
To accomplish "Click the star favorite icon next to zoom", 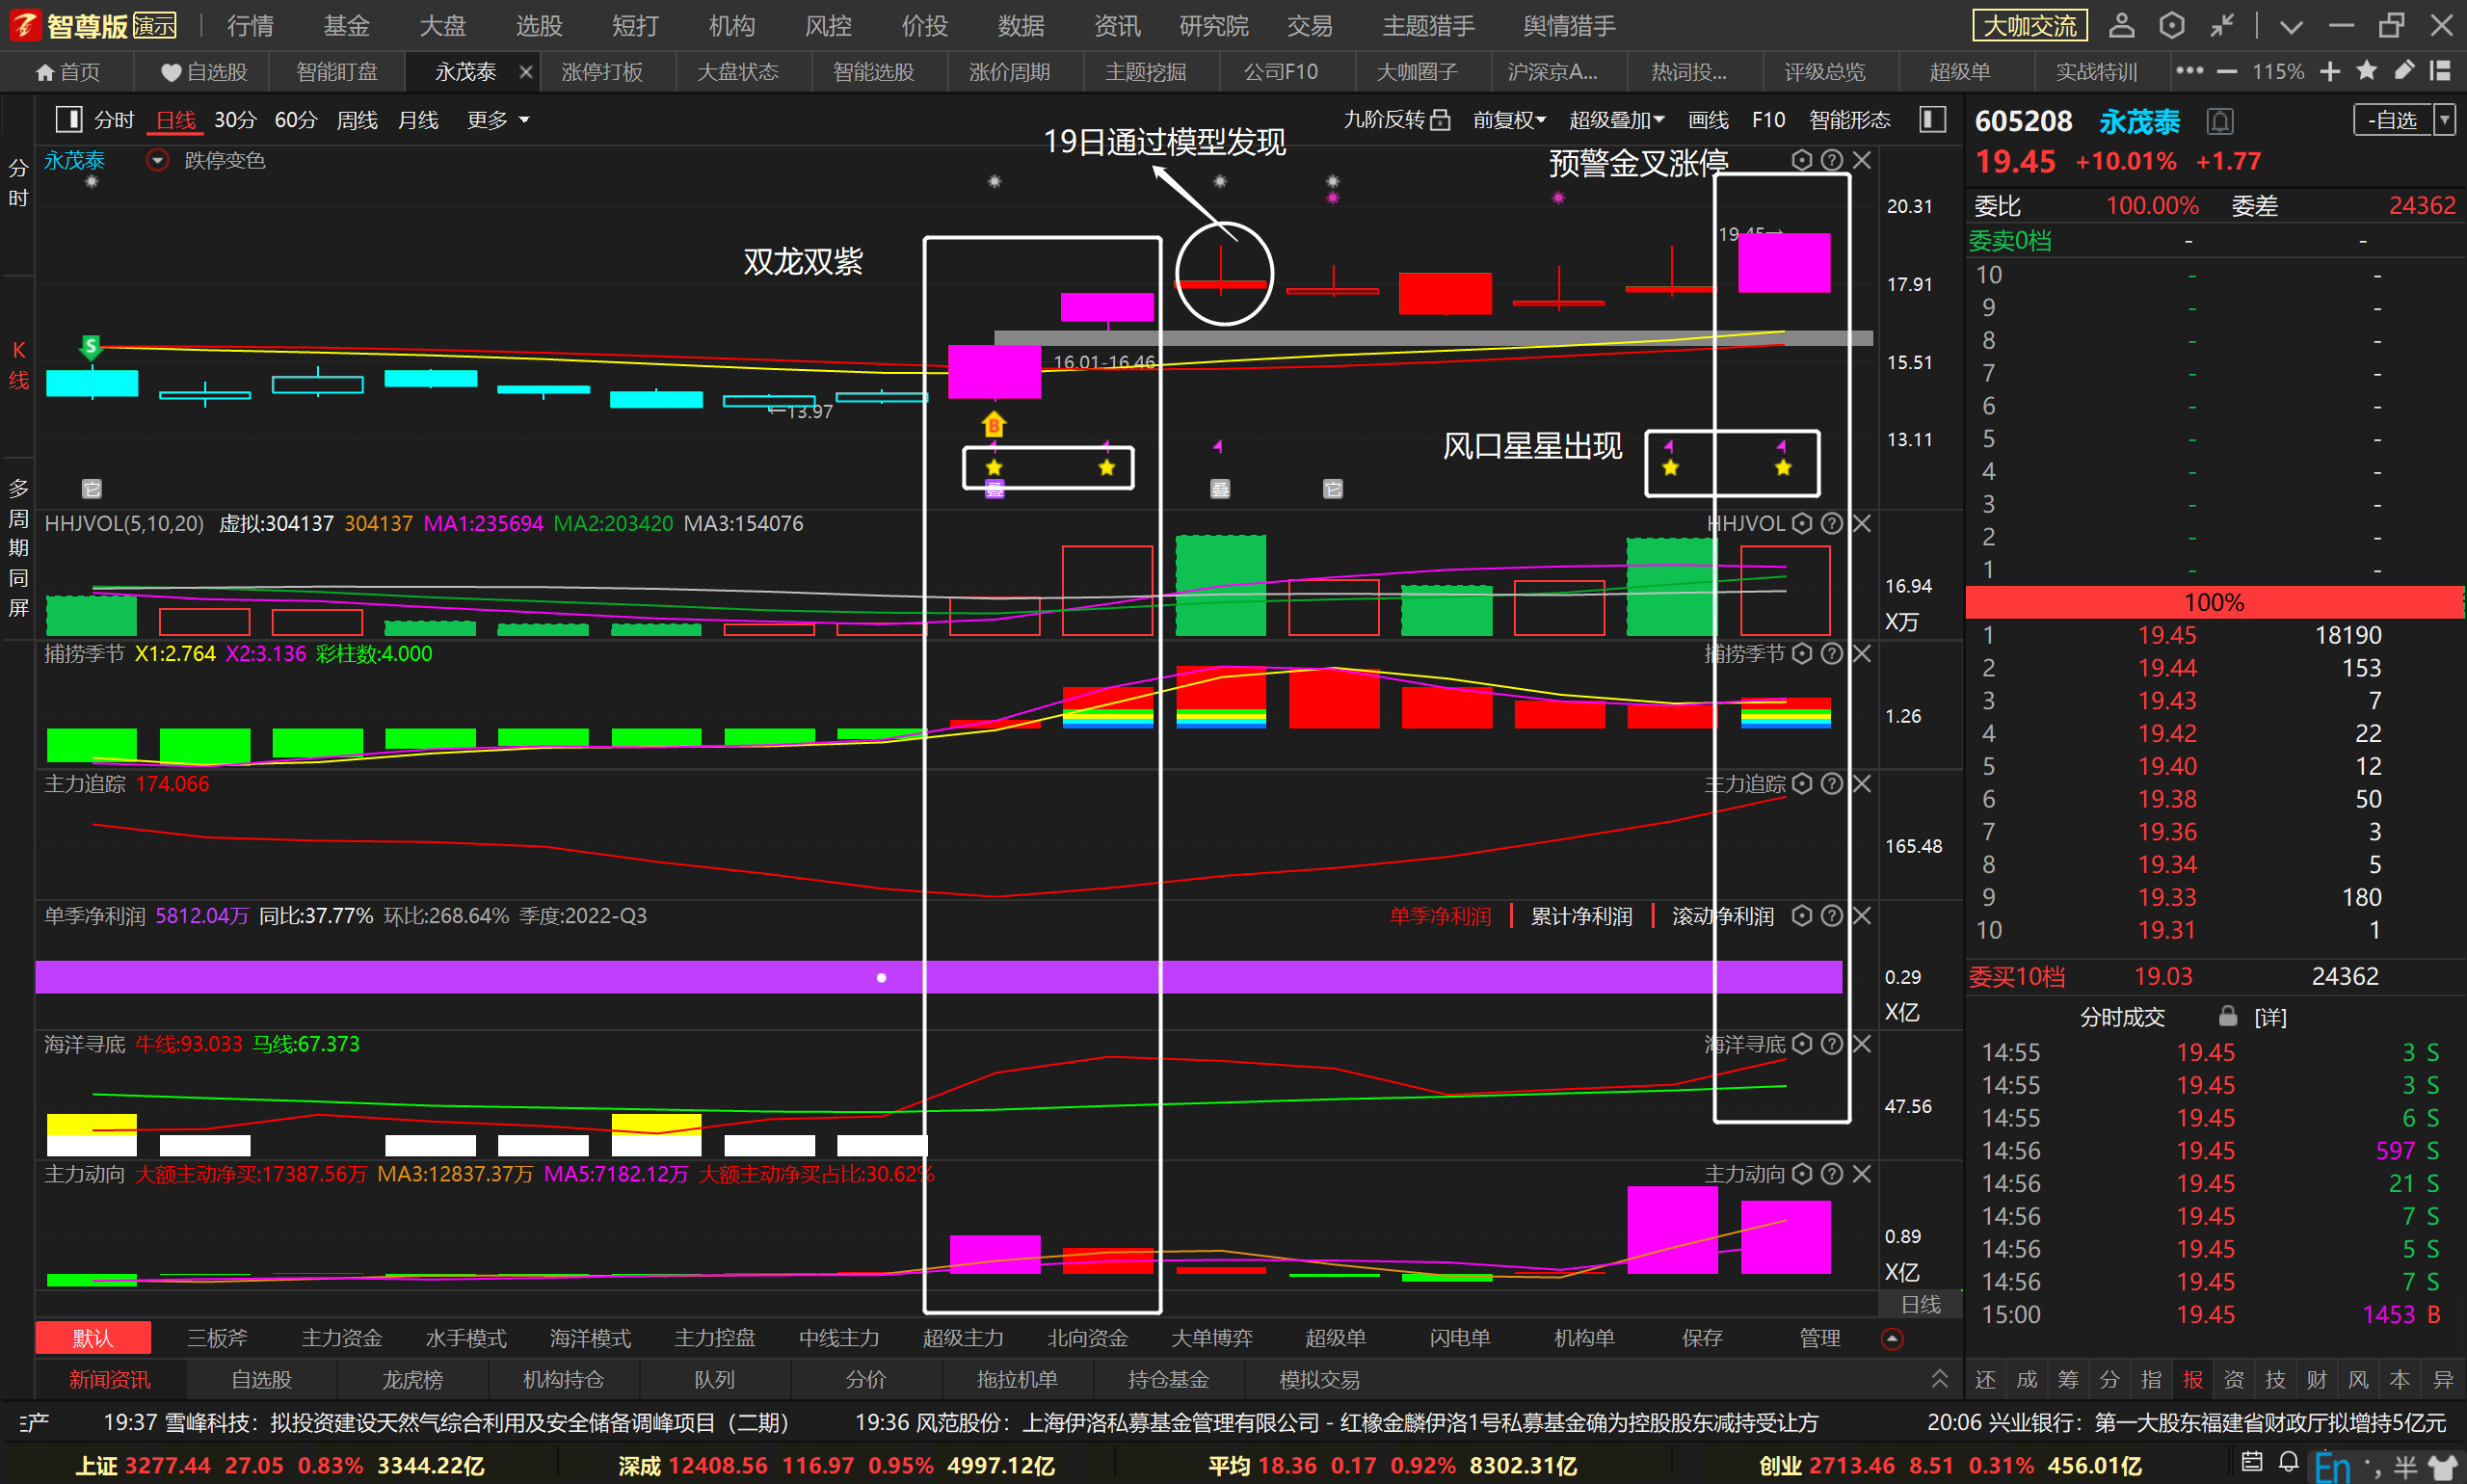I will [x=2367, y=71].
